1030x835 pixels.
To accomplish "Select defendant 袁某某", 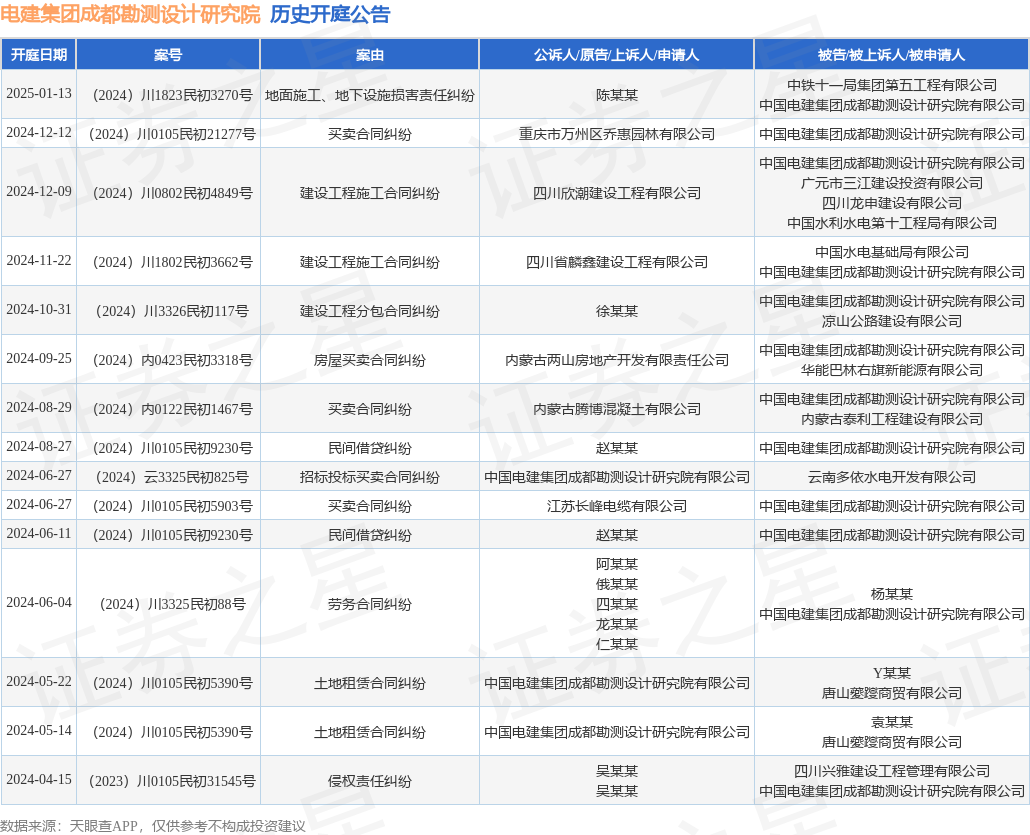I will pos(891,722).
